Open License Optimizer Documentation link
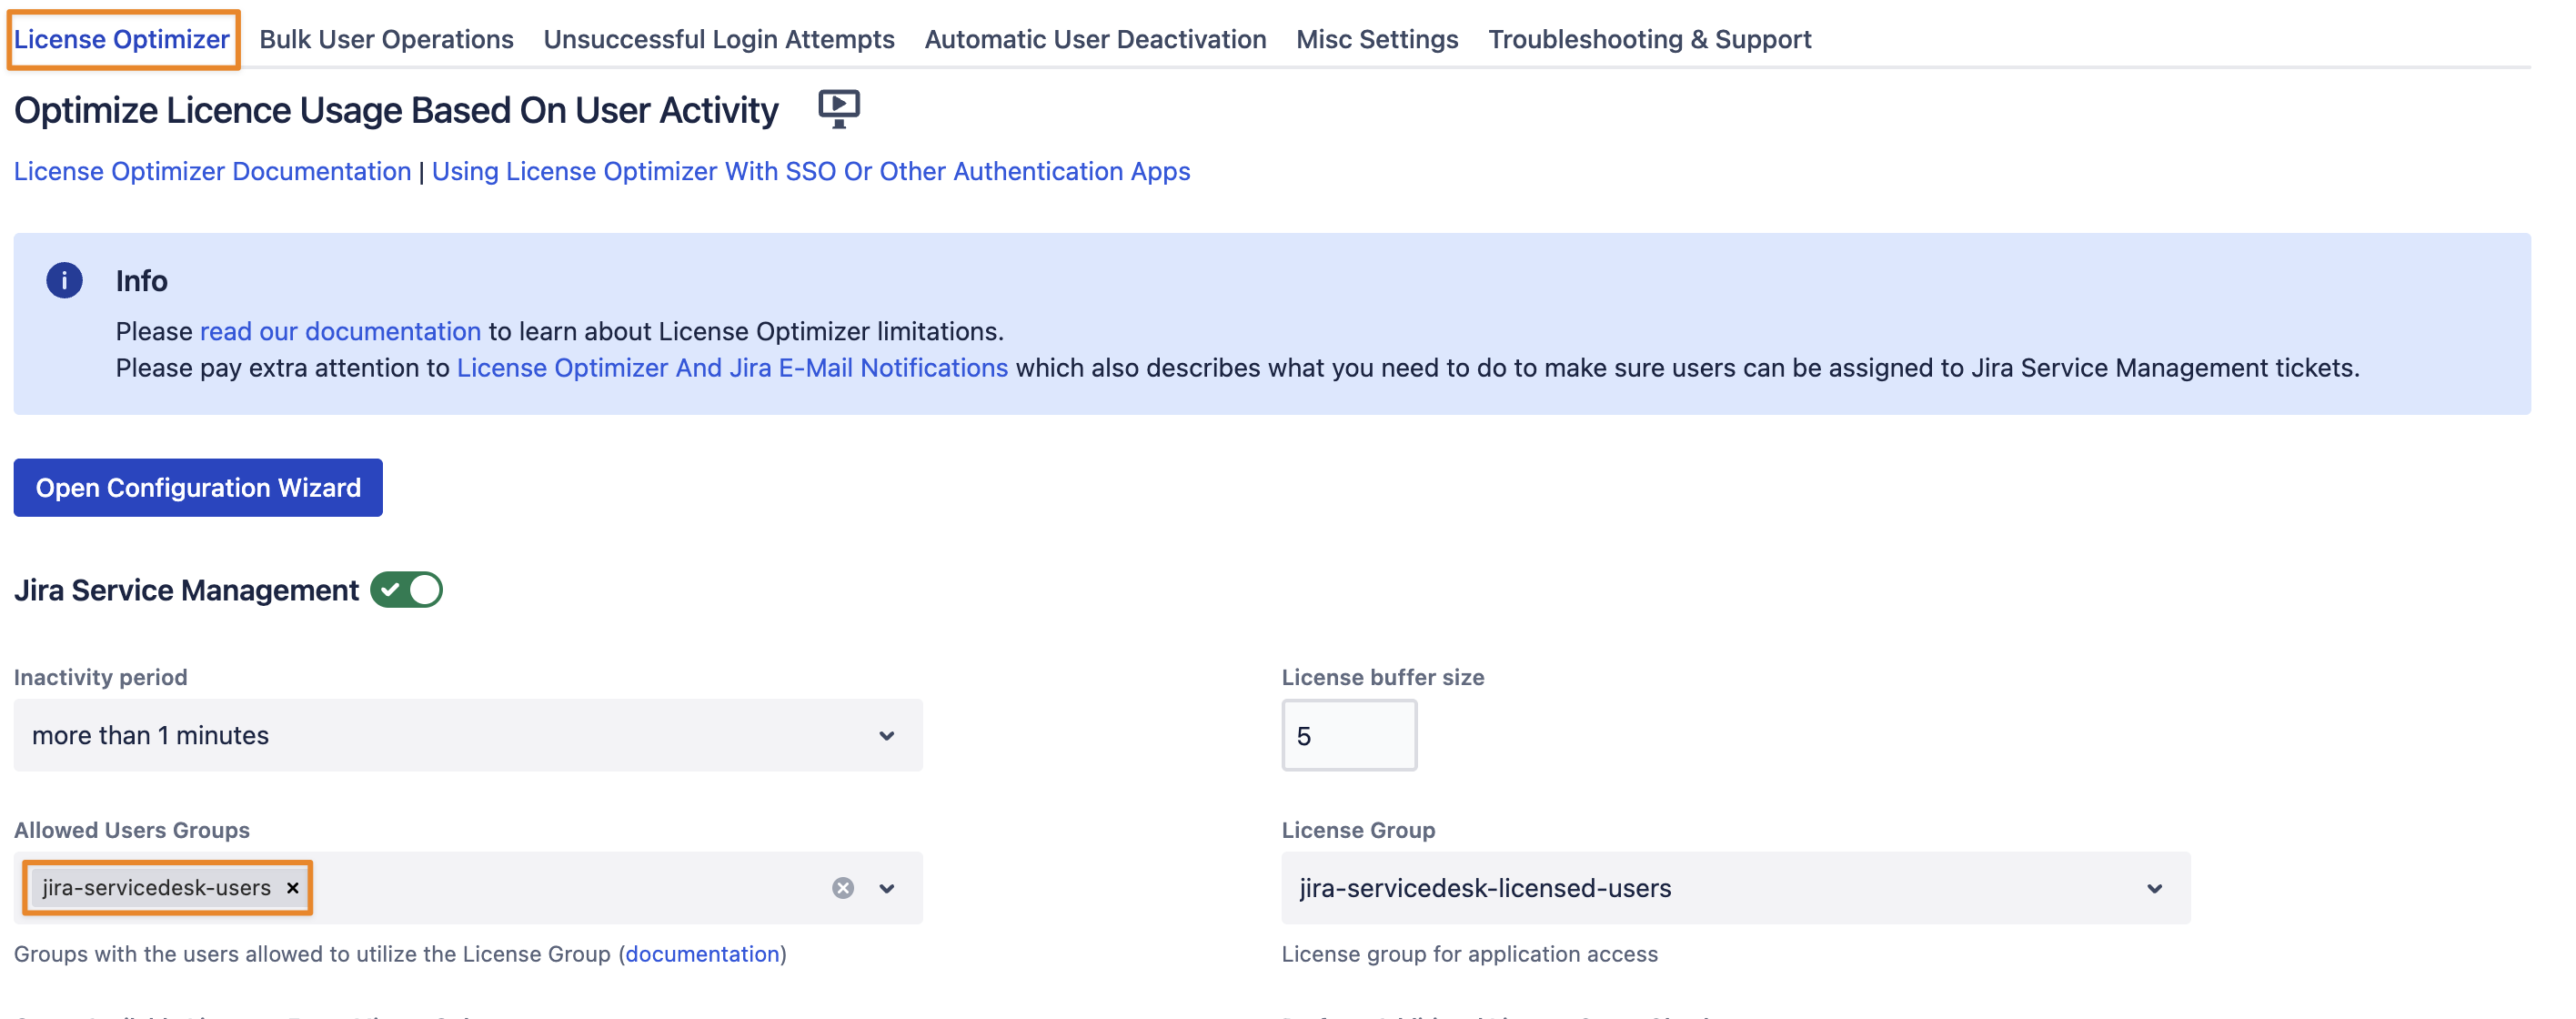 [x=212, y=171]
